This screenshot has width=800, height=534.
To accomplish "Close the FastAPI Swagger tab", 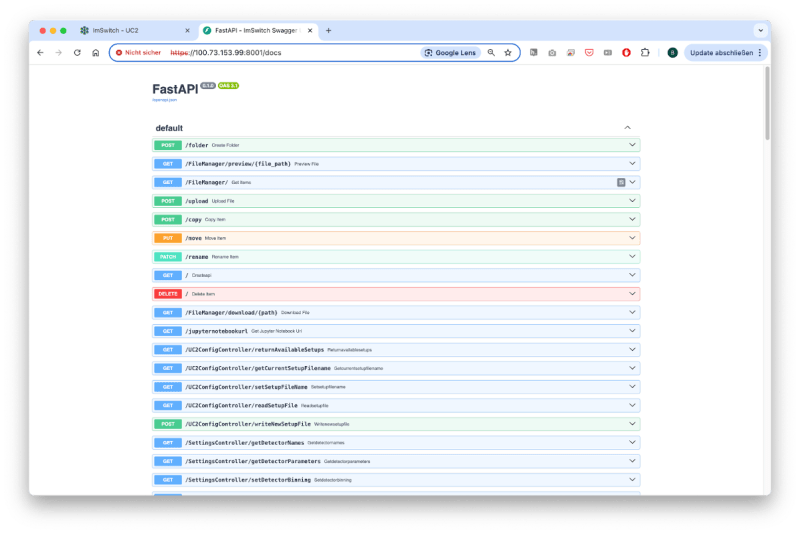I will click(310, 31).
